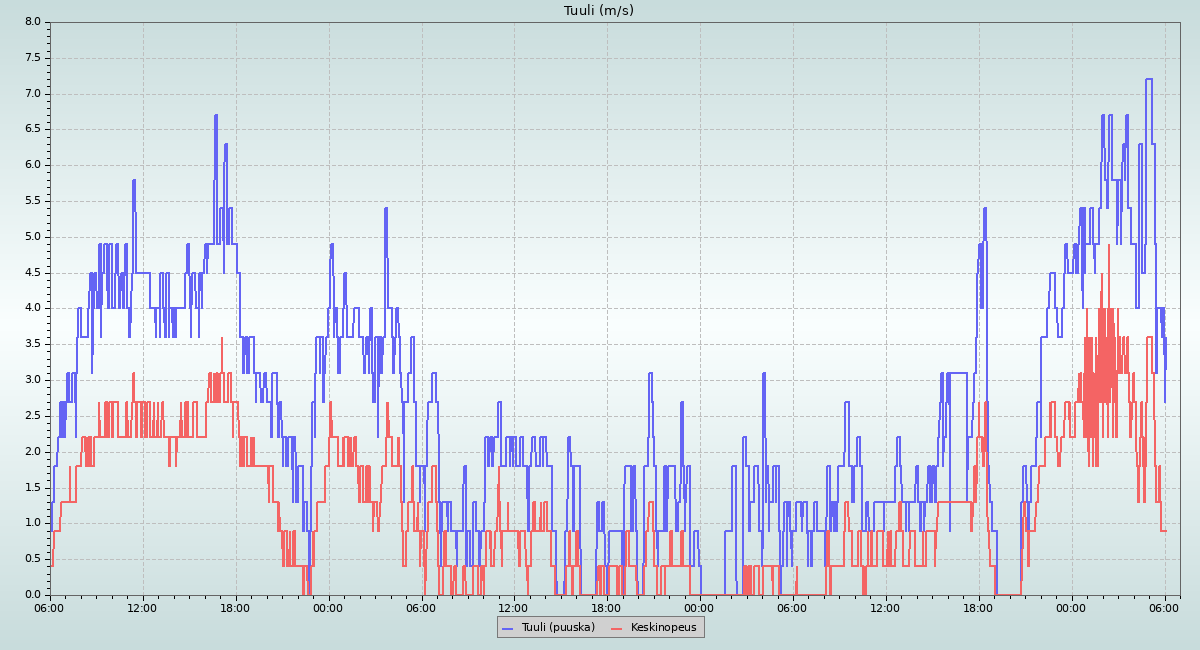Viewport: 1200px width, 650px height.
Task: Click the highest blue gust peak above 7.0
Action: point(1149,79)
